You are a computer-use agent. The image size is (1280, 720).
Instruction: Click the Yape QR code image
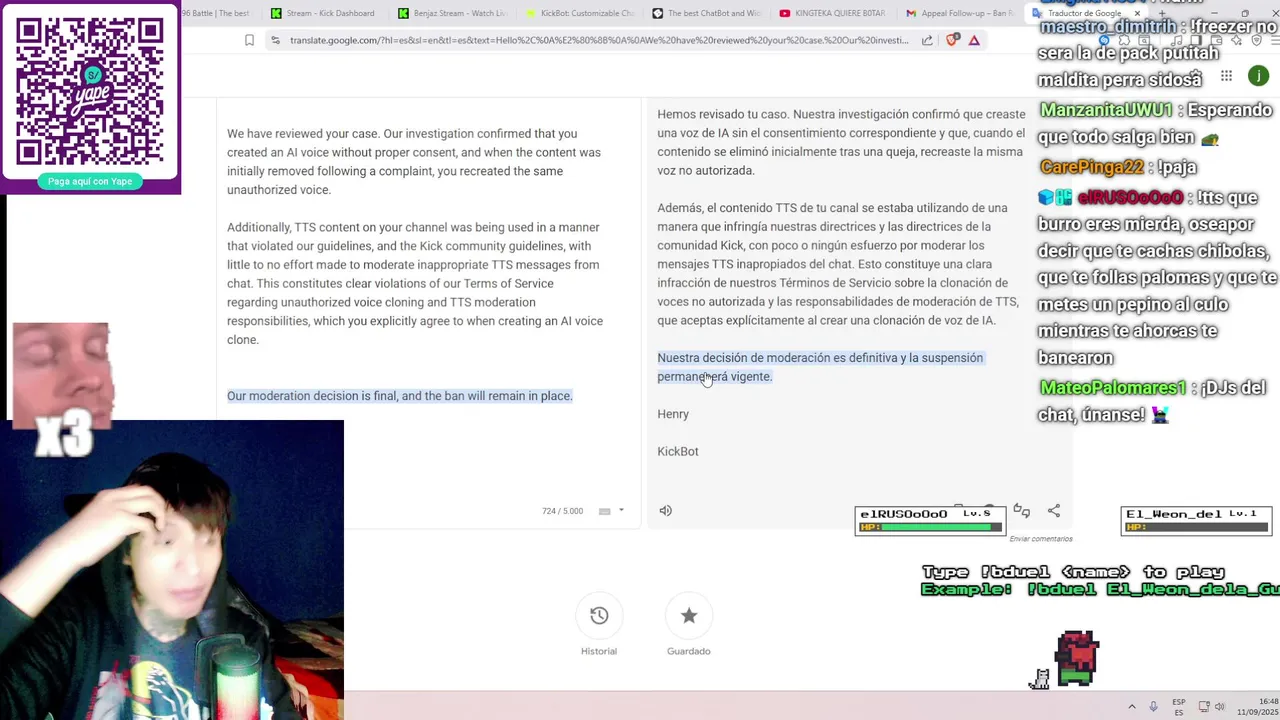(x=90, y=91)
